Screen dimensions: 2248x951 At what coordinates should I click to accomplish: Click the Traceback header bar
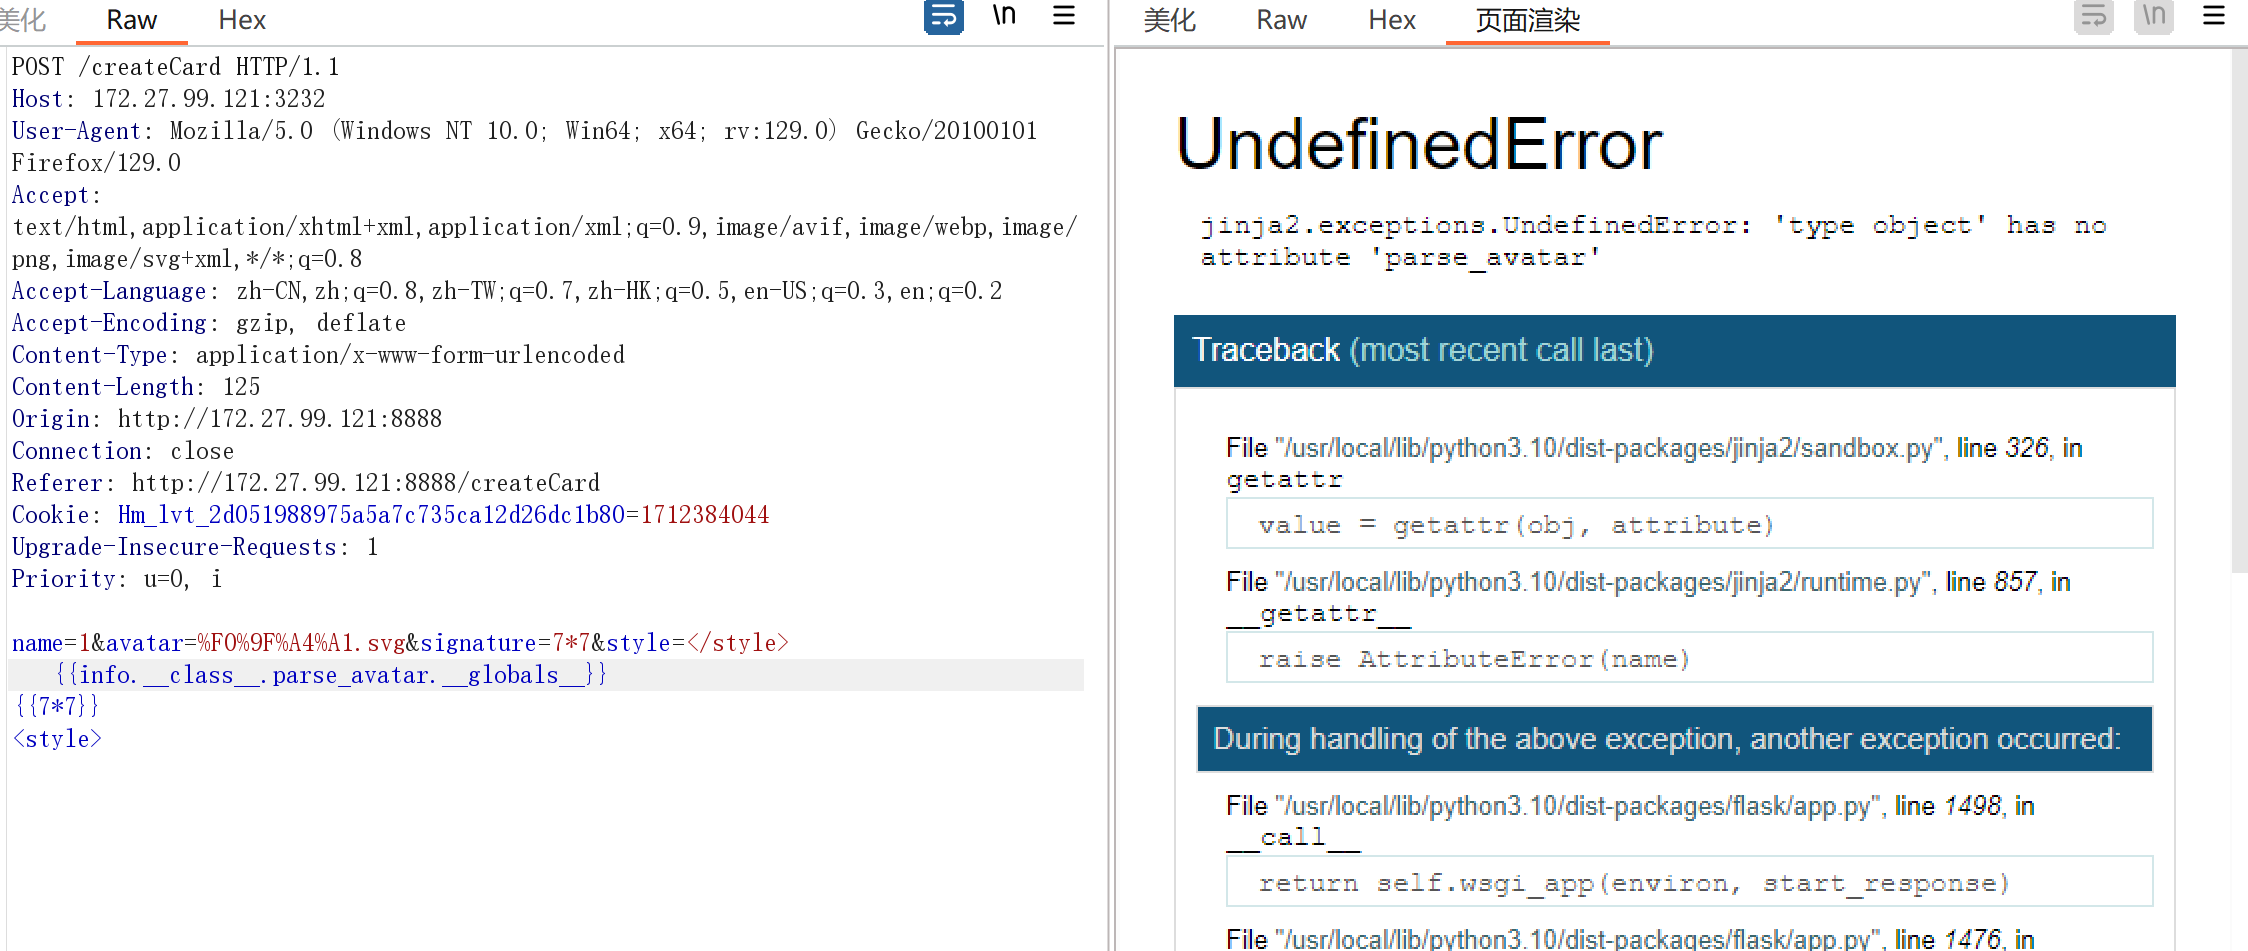(1674, 351)
